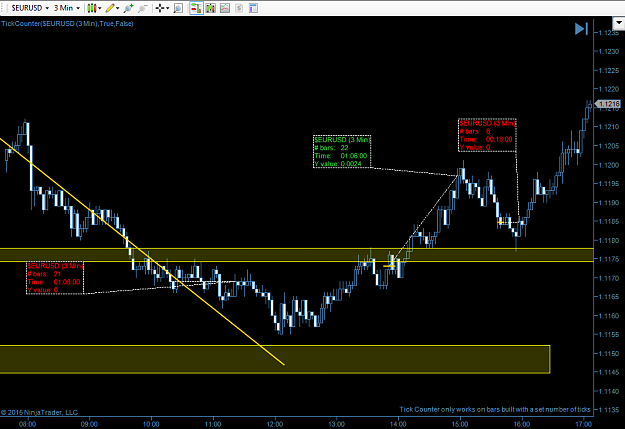This screenshot has width=625, height=429.
Task: Click the 12:00 time axis label
Action: pos(275,424)
